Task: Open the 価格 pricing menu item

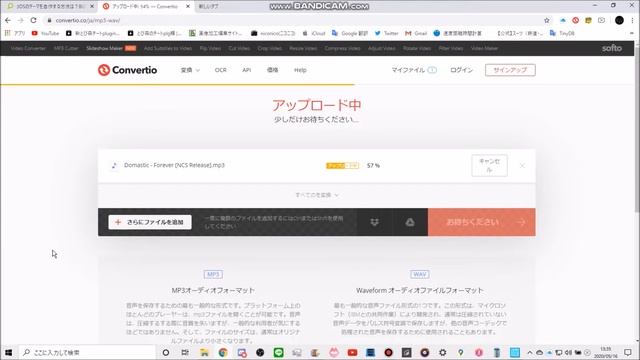Action: (272, 70)
